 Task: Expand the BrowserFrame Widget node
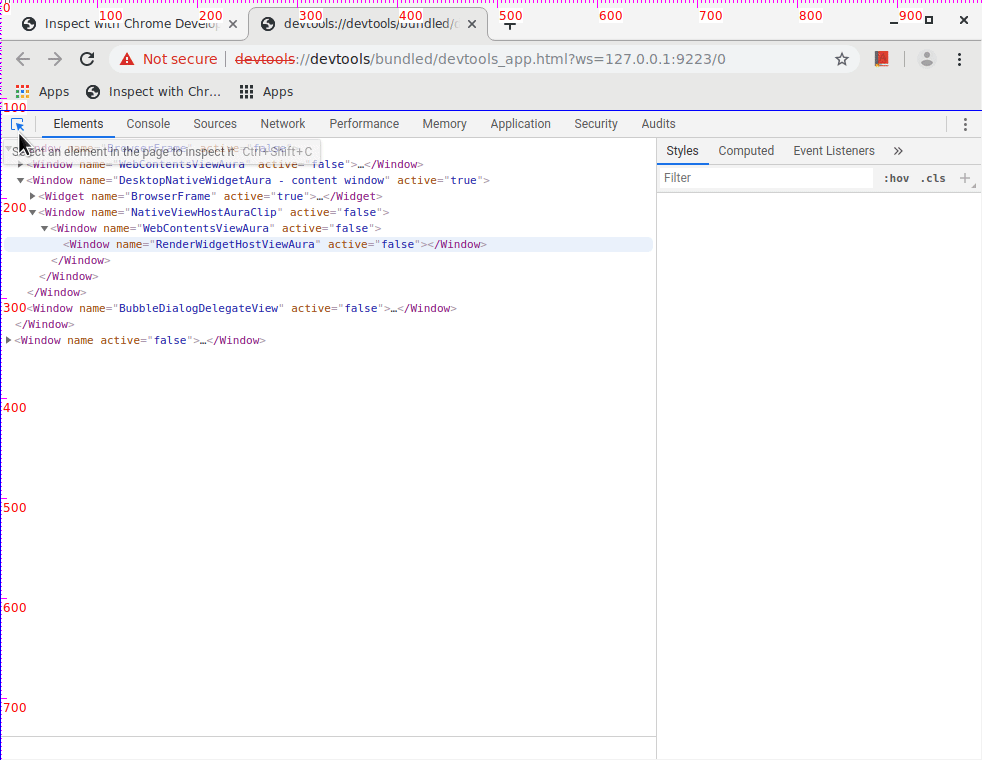[32, 197]
